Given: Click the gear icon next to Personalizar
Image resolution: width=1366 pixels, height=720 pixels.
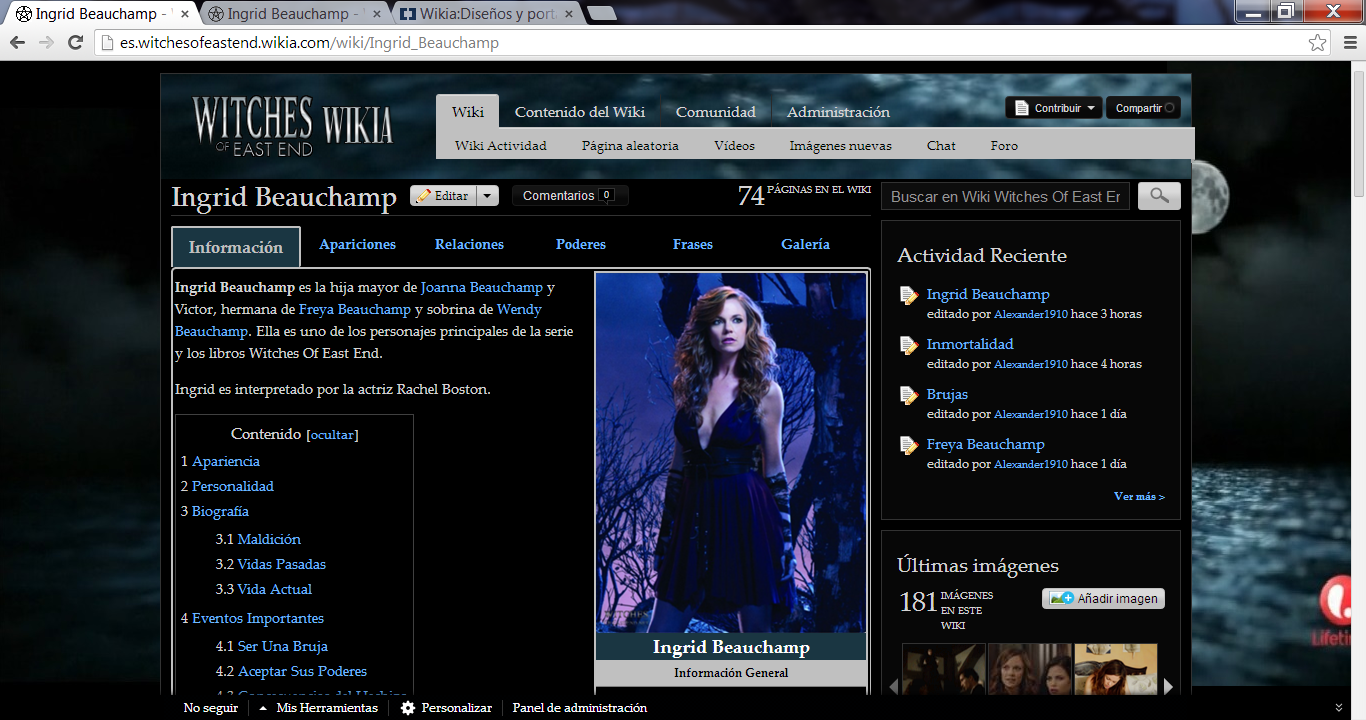Looking at the screenshot, I should [408, 708].
